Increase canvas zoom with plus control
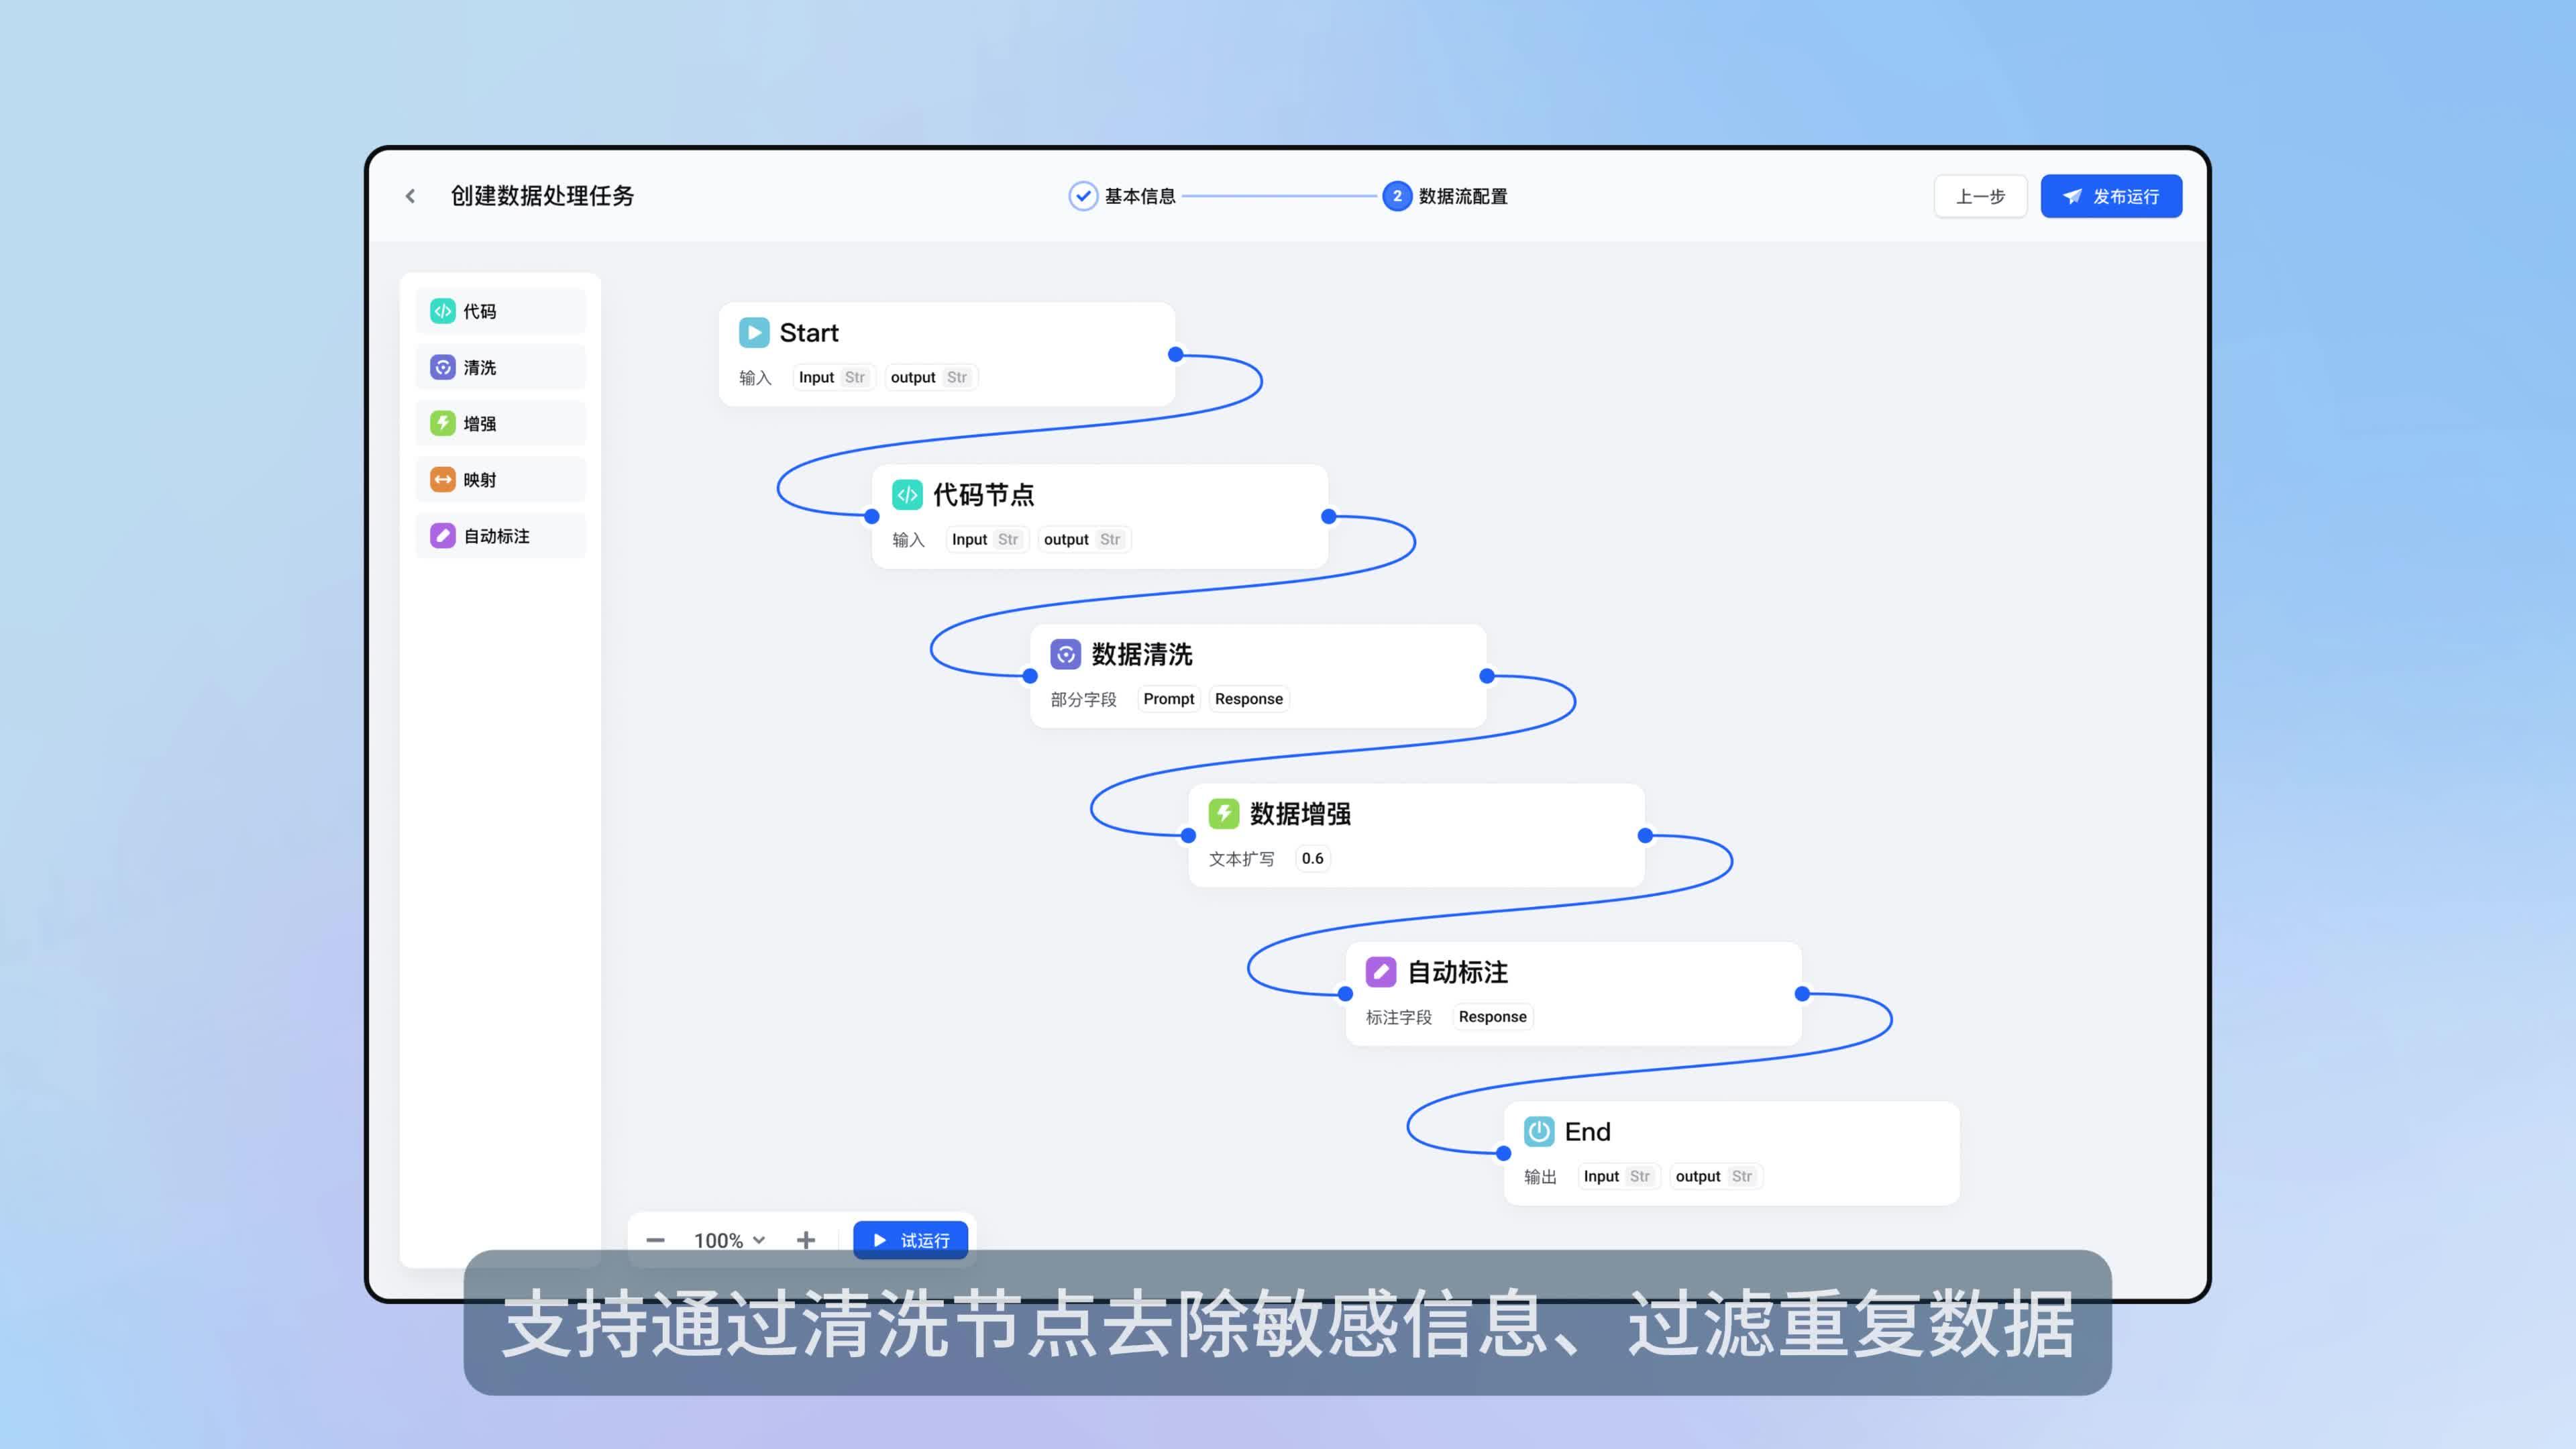2576x1449 pixels. [806, 1240]
